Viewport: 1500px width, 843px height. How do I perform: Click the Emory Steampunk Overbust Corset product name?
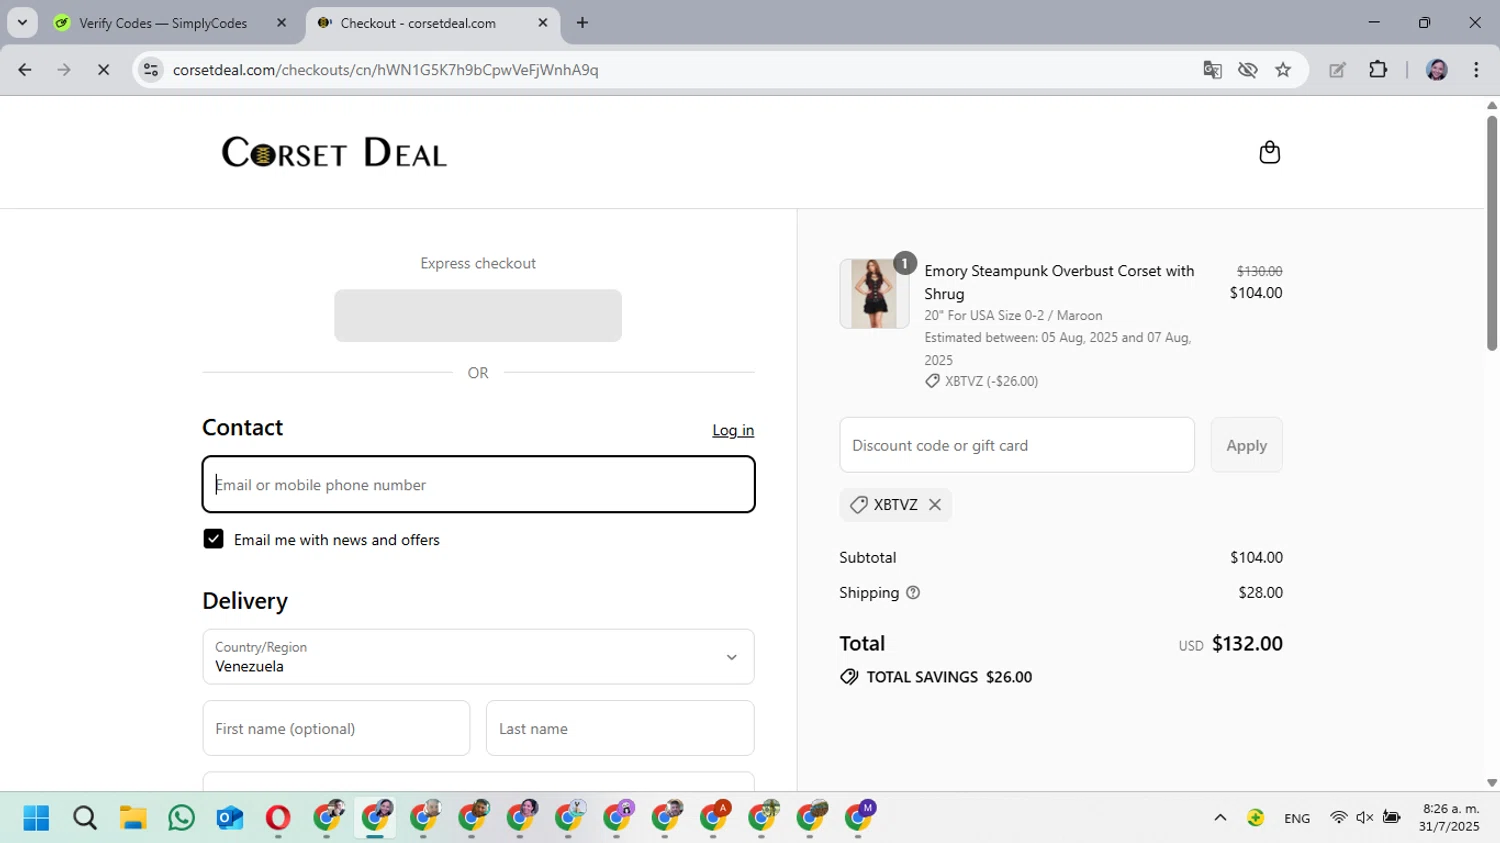[1059, 282]
